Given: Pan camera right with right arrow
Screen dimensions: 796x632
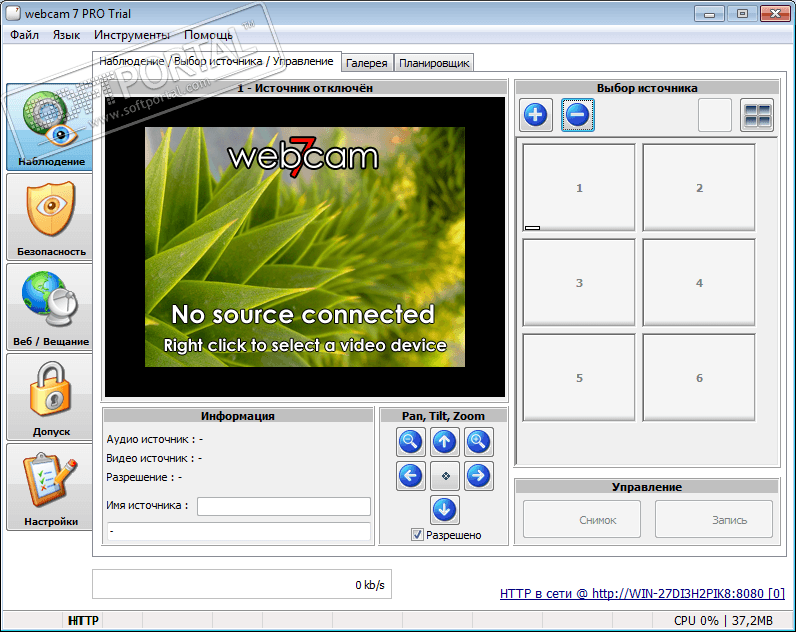Looking at the screenshot, I should point(478,476).
